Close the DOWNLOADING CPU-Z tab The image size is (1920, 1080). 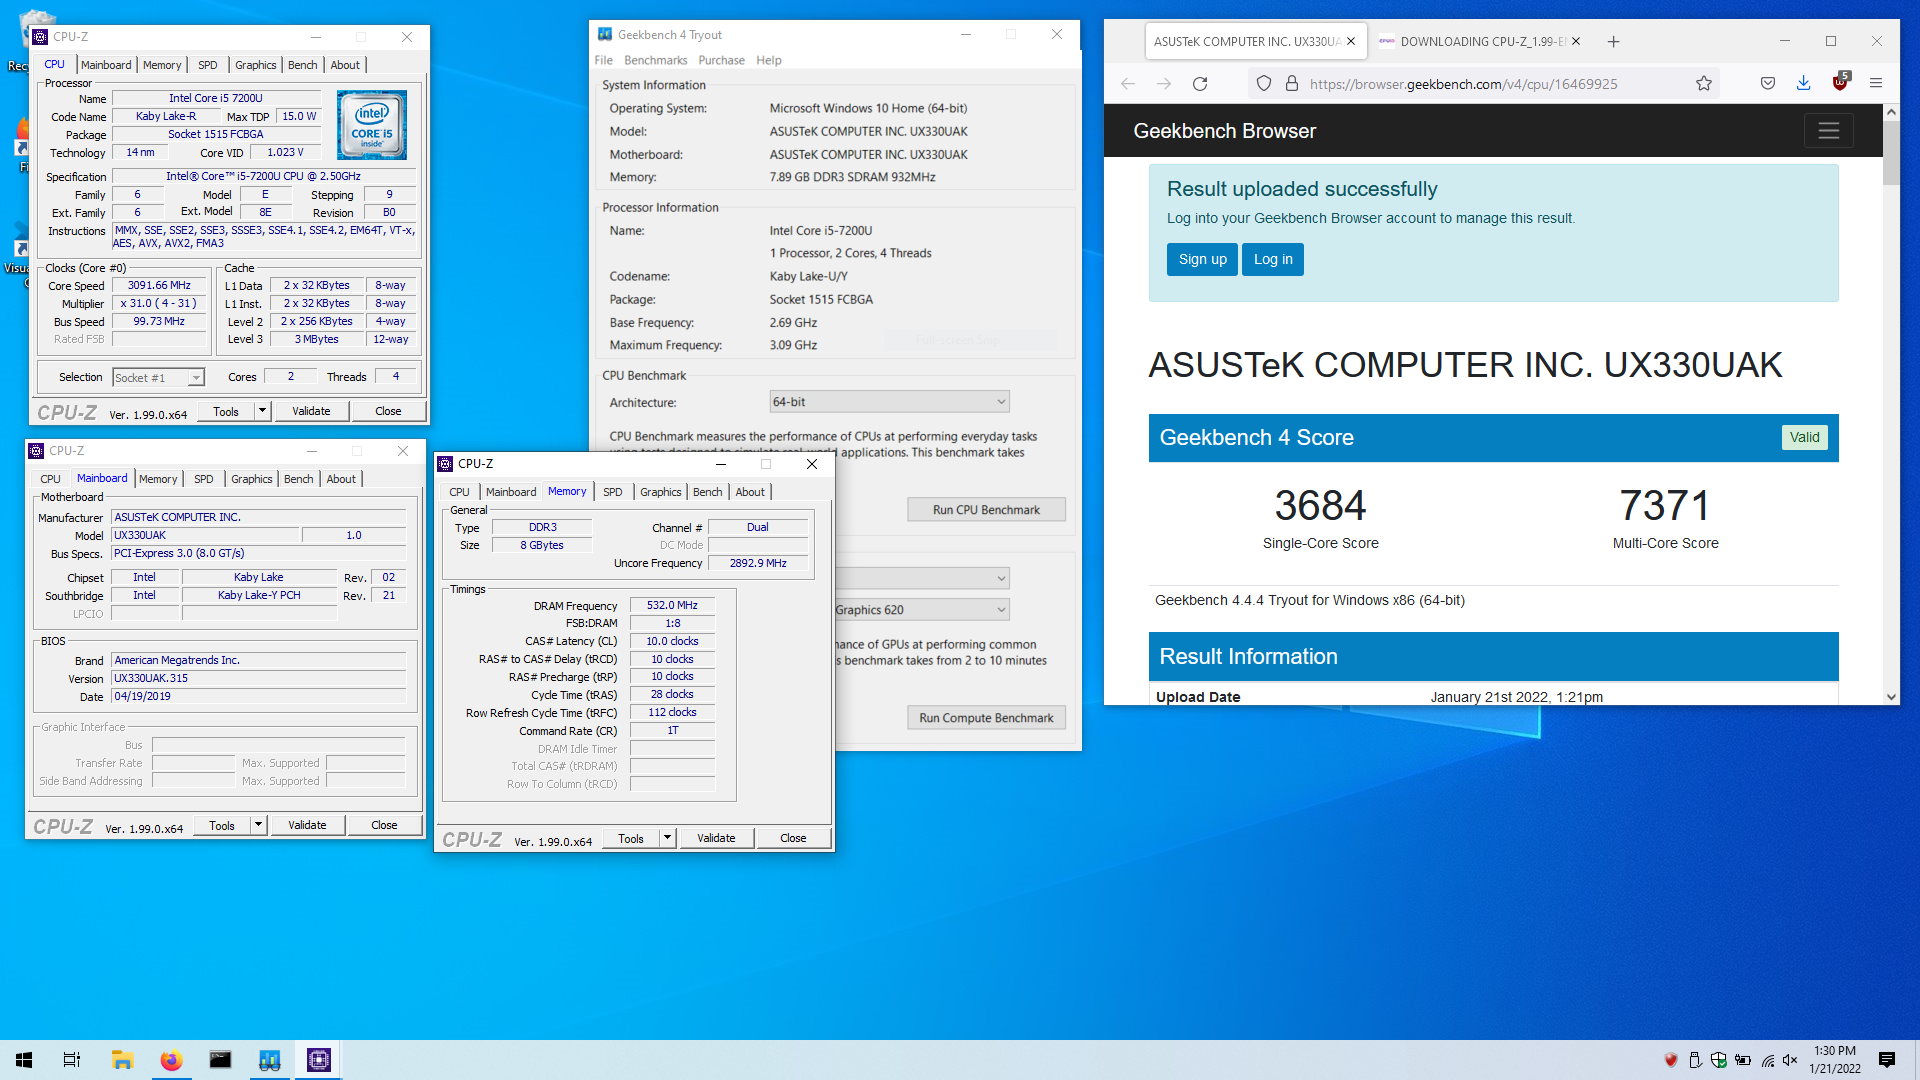tap(1576, 41)
